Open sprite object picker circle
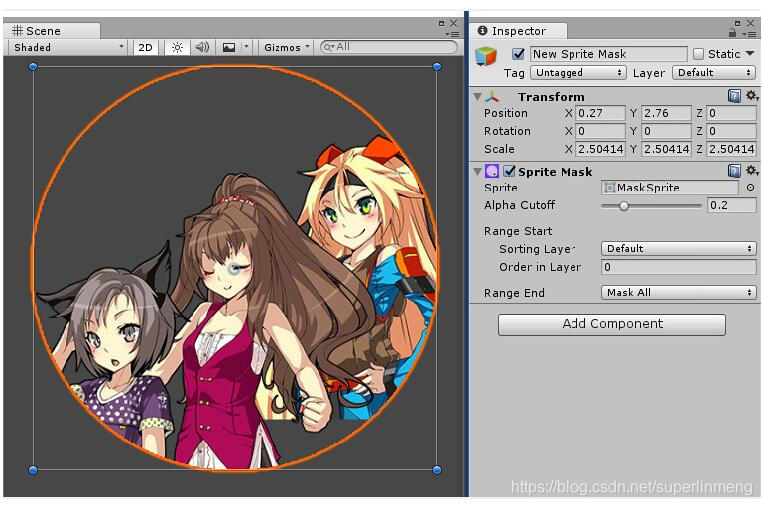 (x=750, y=188)
